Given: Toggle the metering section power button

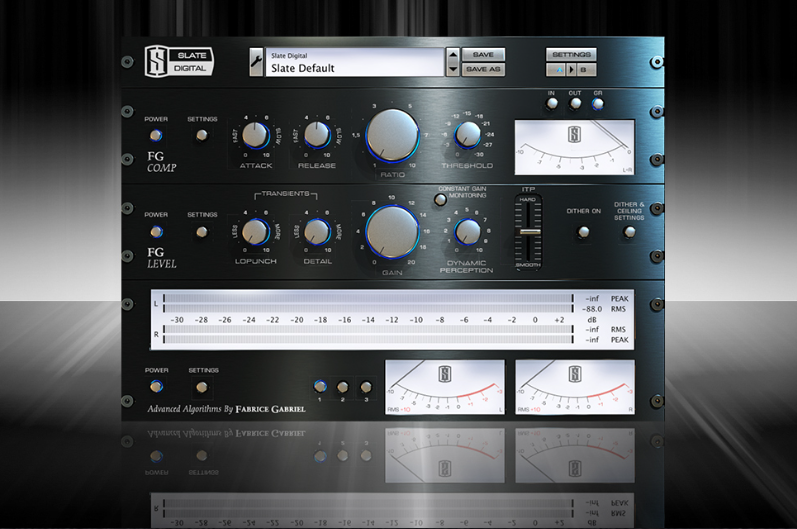Looking at the screenshot, I should pyautogui.click(x=157, y=387).
